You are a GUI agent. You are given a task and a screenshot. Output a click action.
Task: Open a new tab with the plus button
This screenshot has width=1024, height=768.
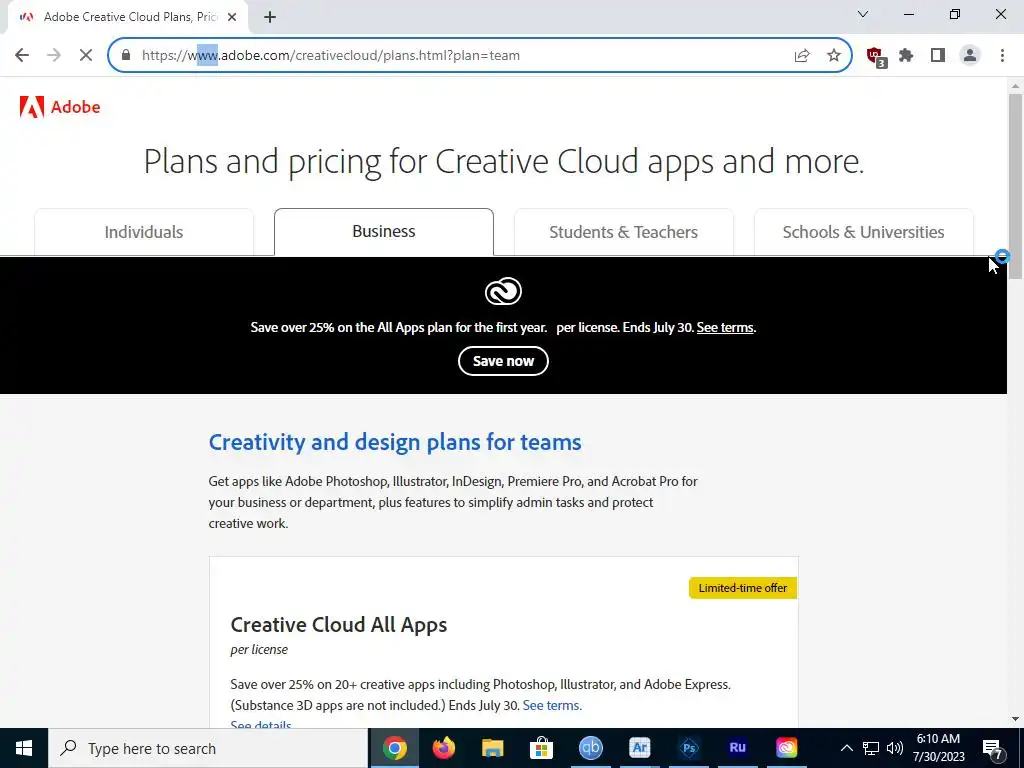click(270, 18)
